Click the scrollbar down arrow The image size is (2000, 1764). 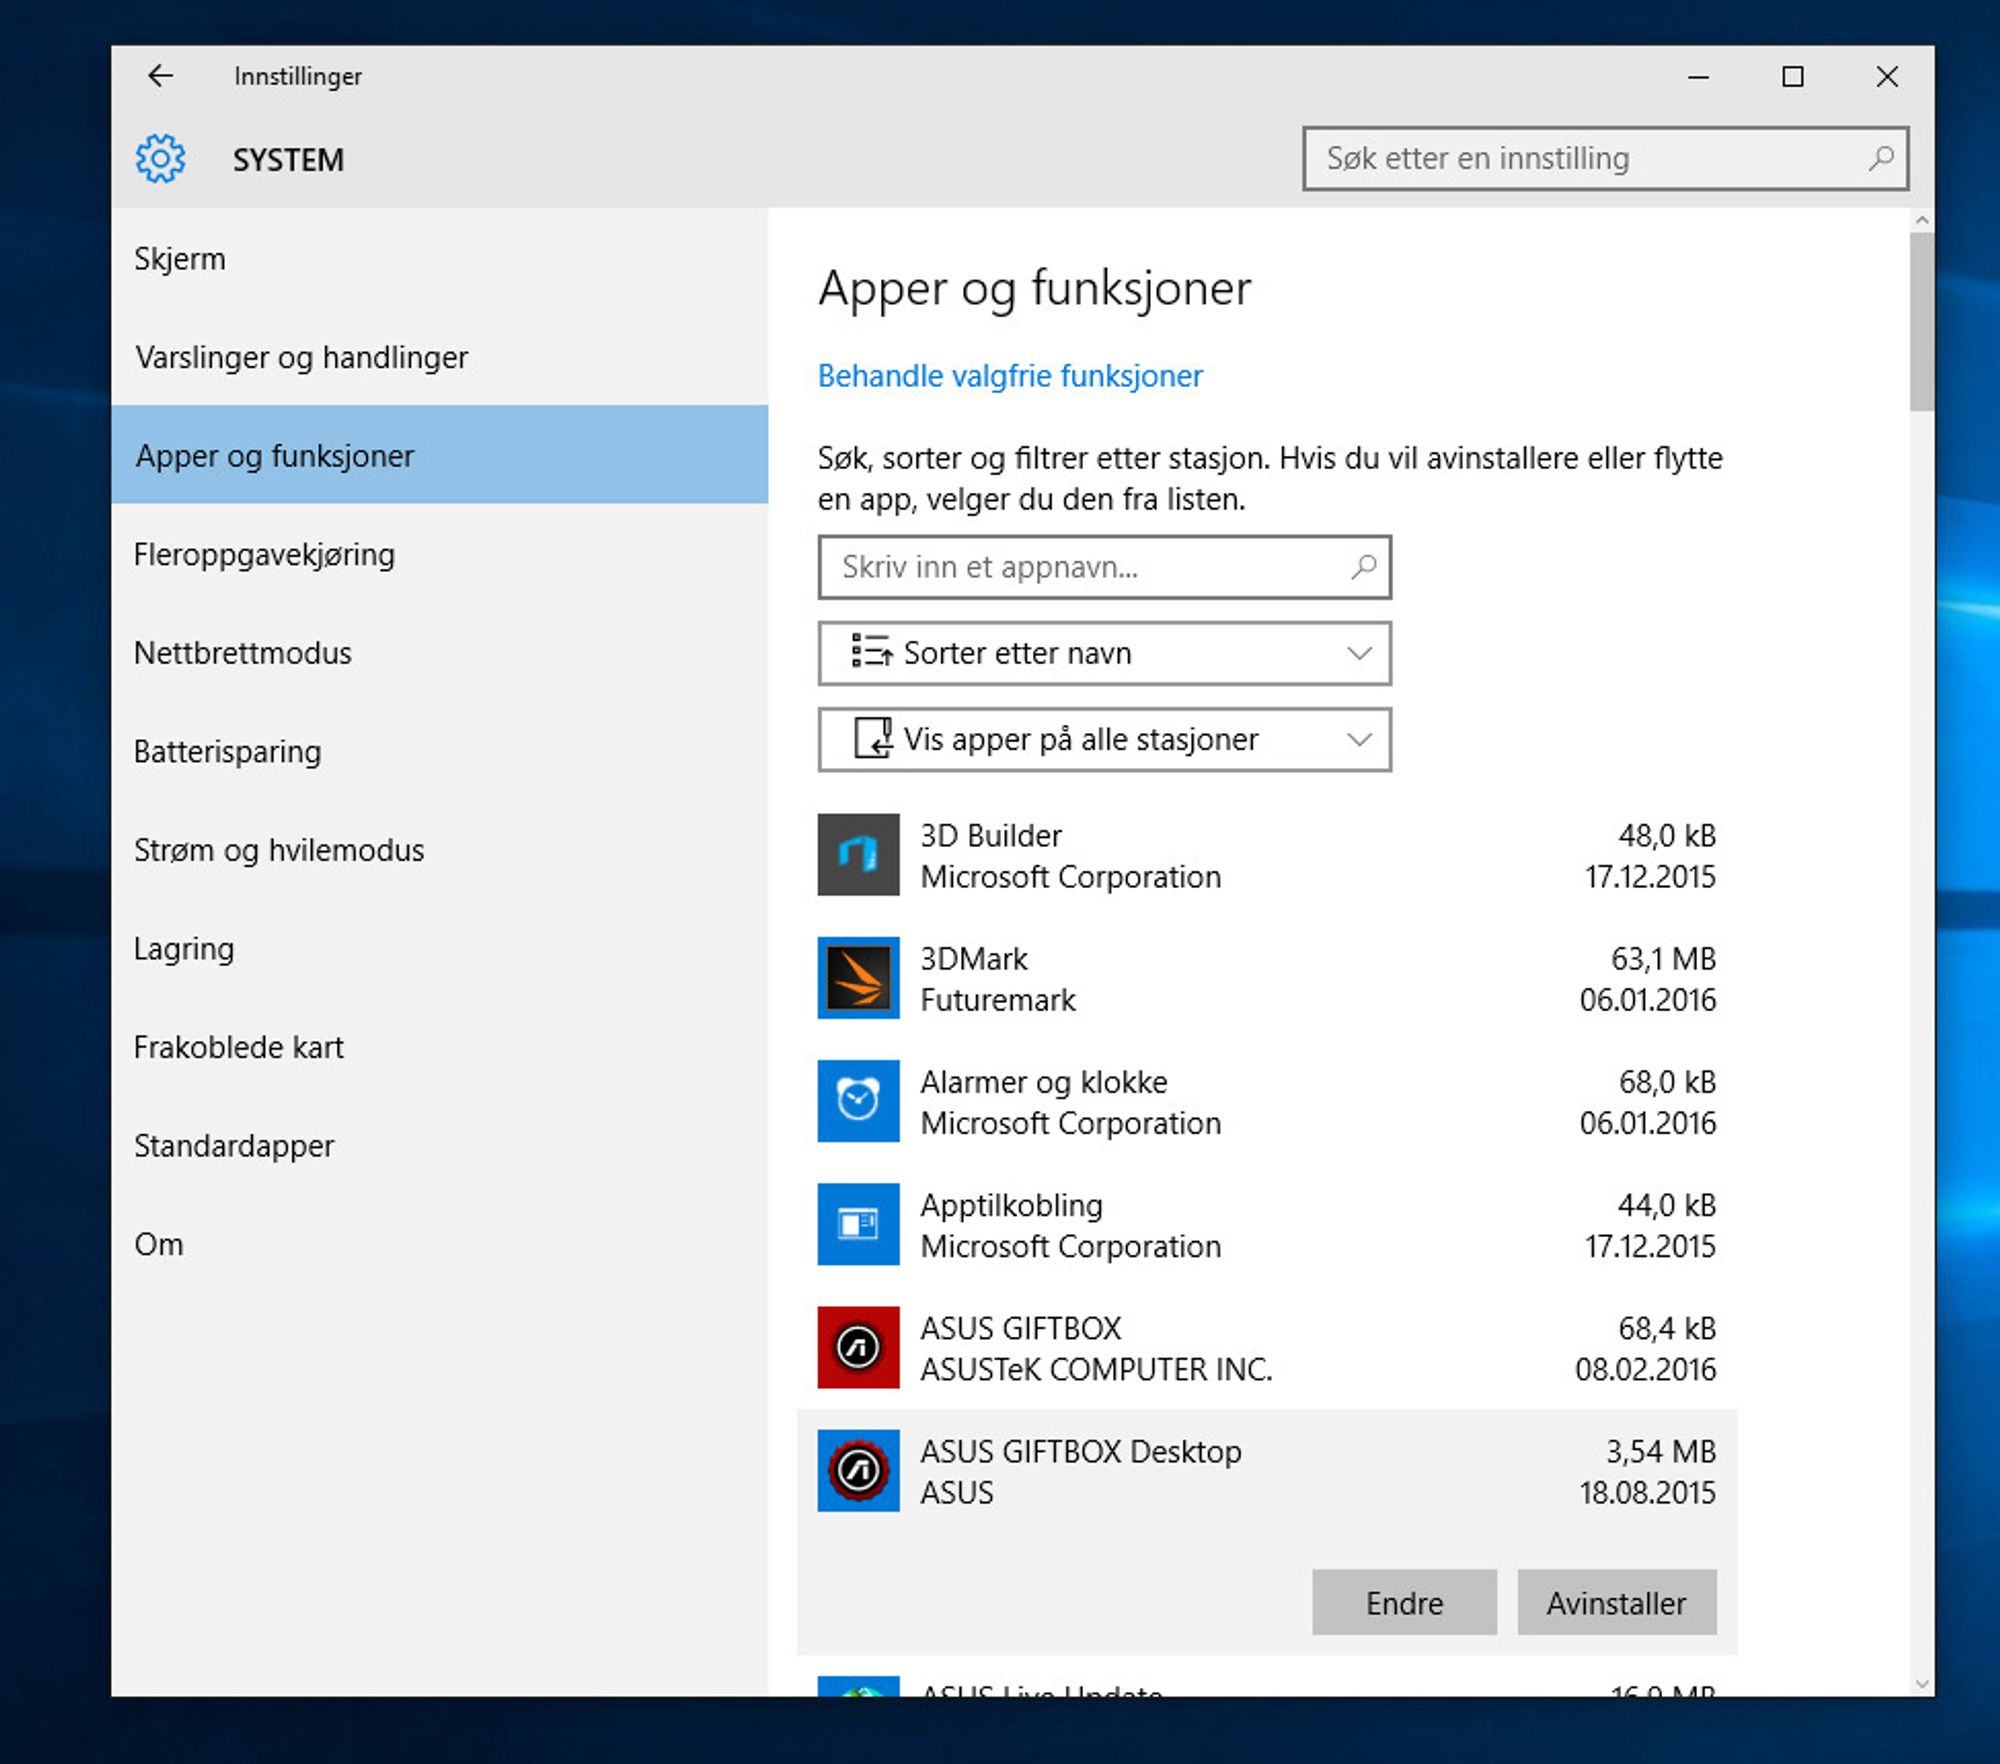pyautogui.click(x=1921, y=1683)
